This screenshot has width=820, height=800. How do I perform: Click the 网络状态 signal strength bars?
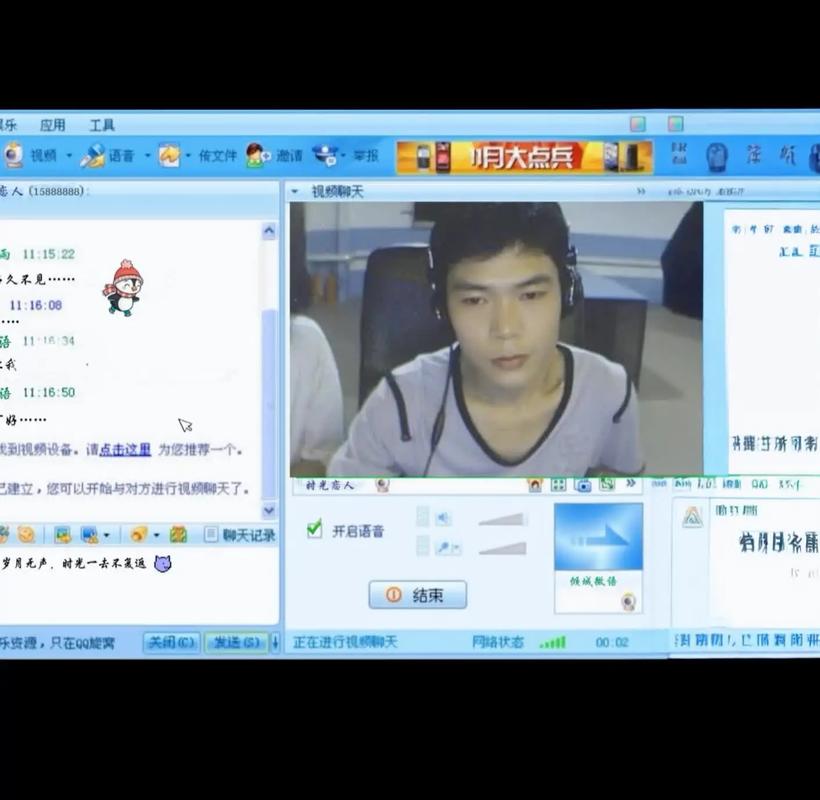tap(553, 643)
